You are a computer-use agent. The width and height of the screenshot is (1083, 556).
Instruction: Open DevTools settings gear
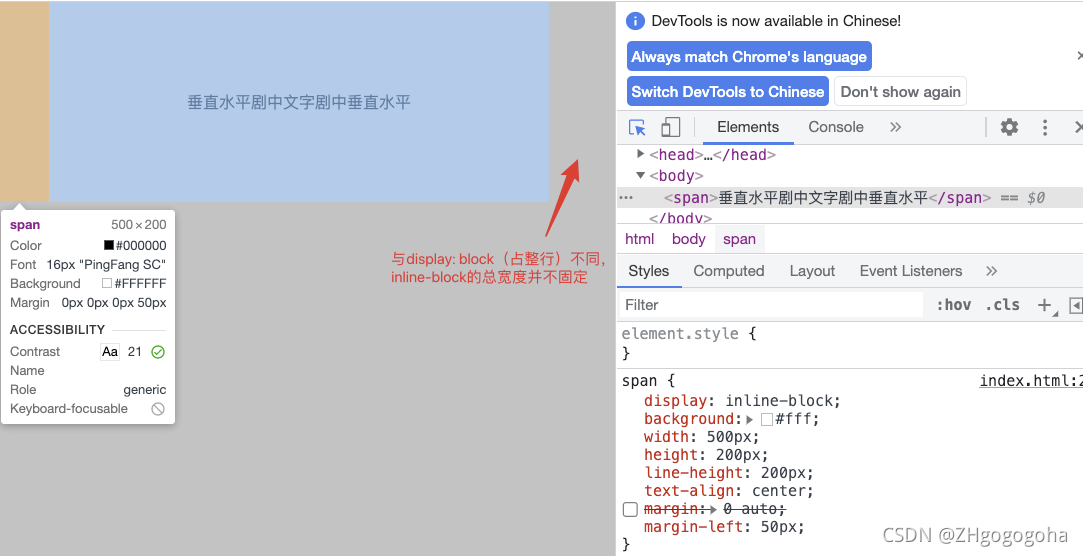click(1009, 127)
